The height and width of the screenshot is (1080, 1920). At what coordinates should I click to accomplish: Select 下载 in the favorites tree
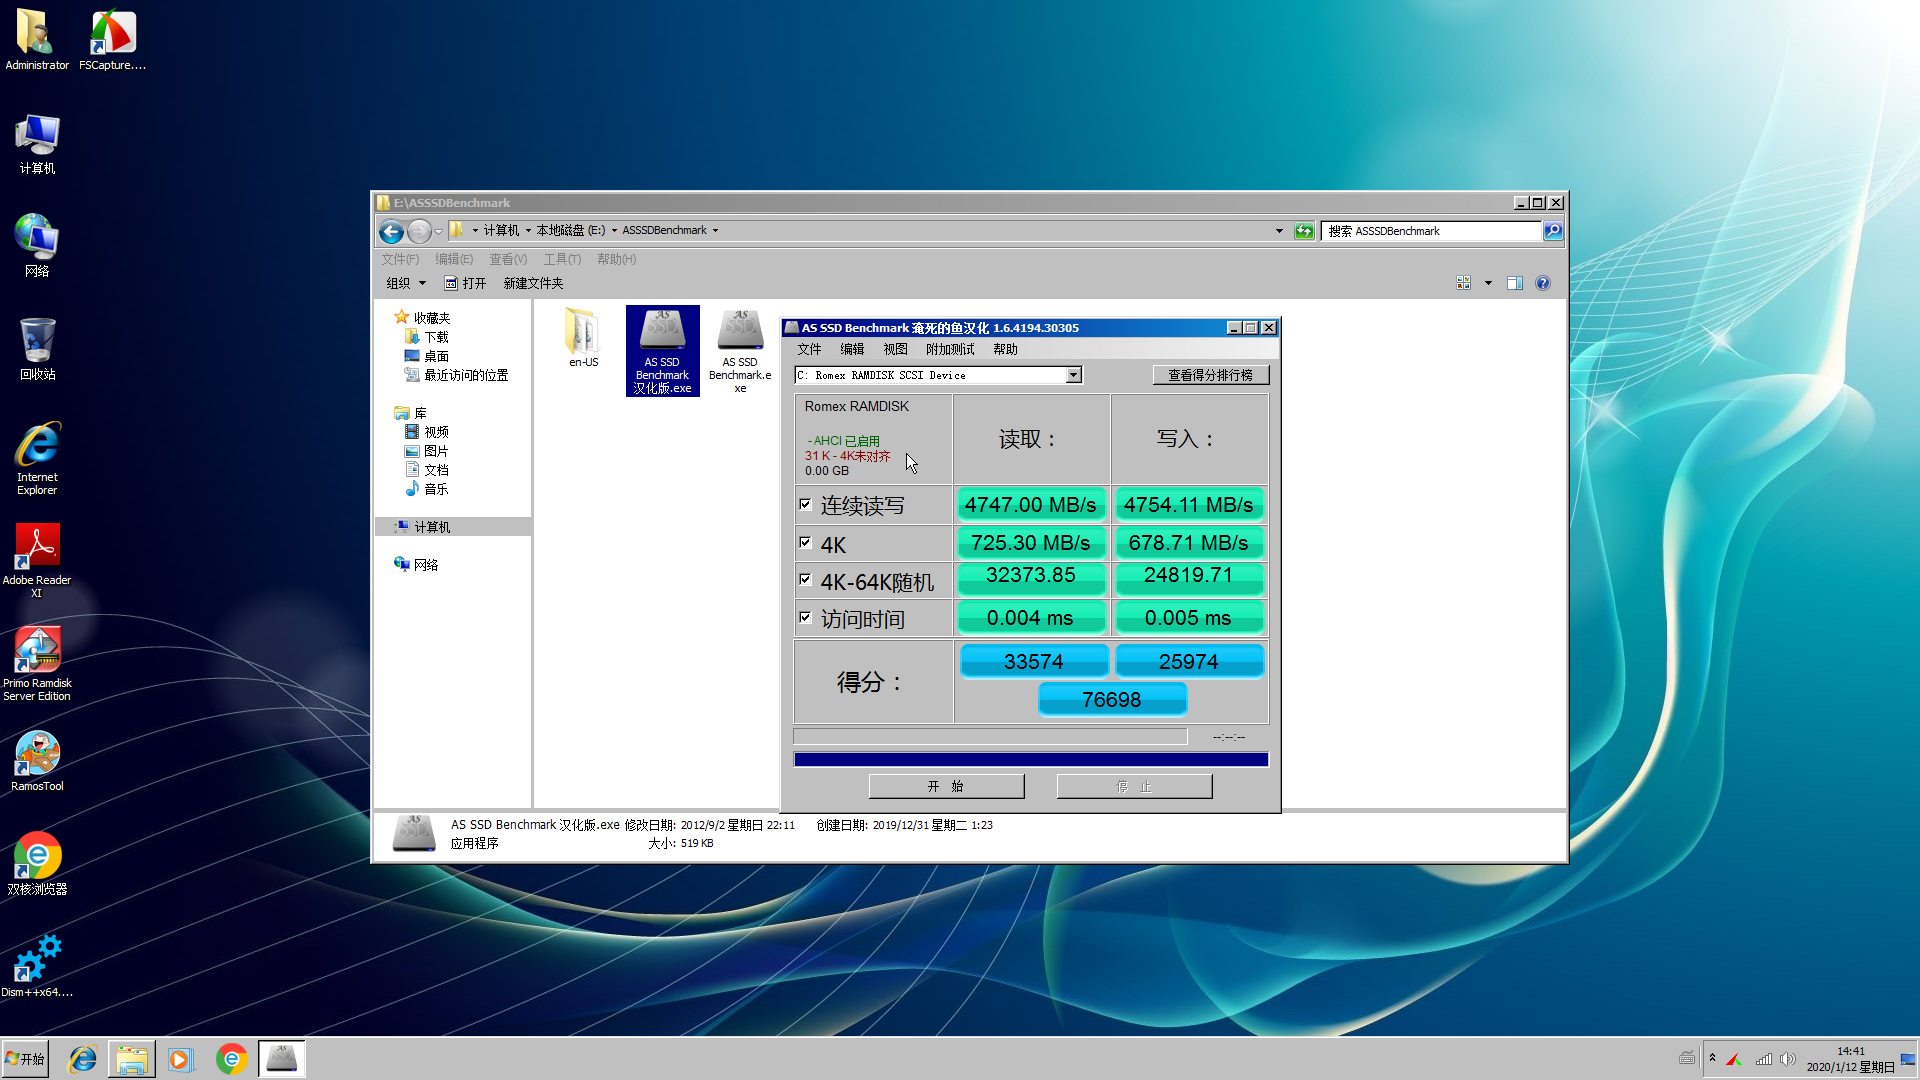point(436,337)
